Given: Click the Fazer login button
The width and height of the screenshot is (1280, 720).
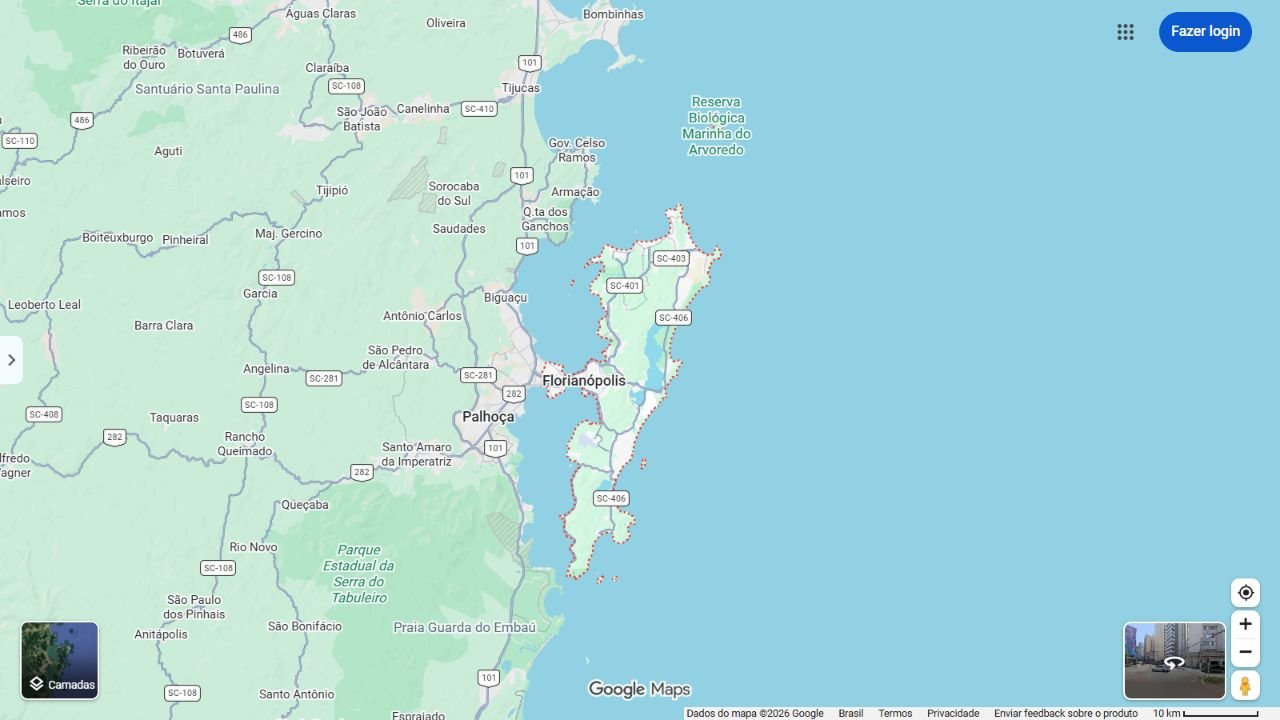Looking at the screenshot, I should [x=1205, y=32].
